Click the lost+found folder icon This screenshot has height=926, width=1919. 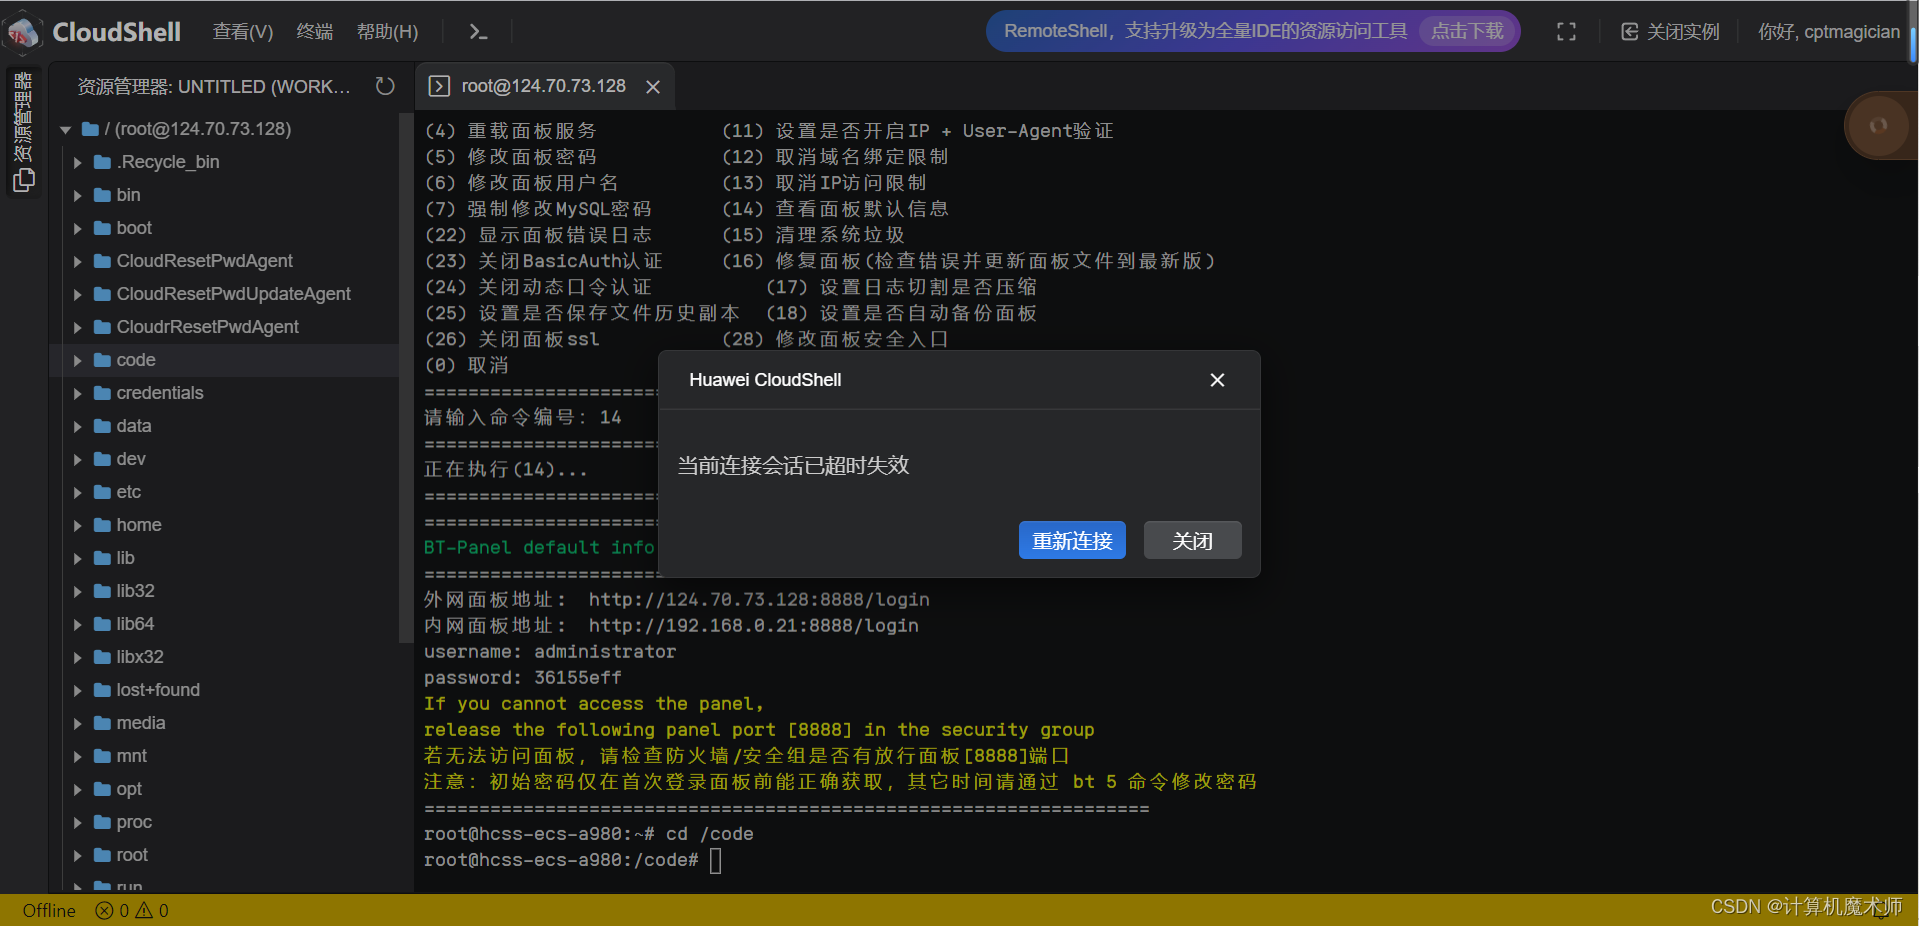[102, 690]
